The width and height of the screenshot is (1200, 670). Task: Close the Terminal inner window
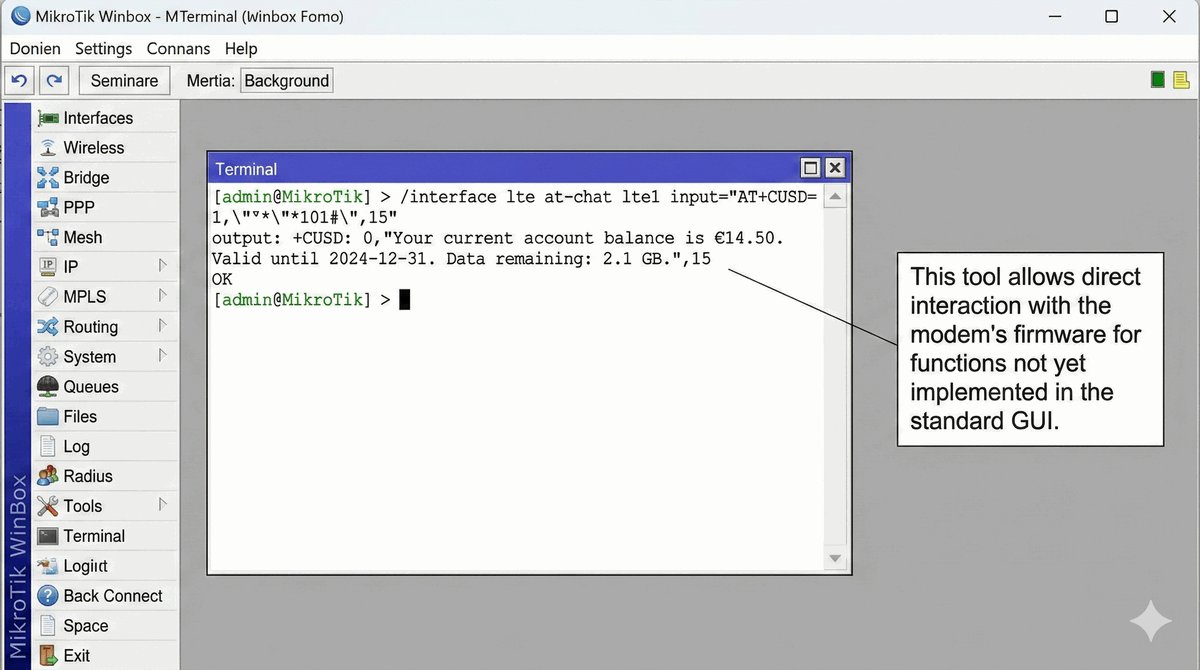(x=835, y=168)
